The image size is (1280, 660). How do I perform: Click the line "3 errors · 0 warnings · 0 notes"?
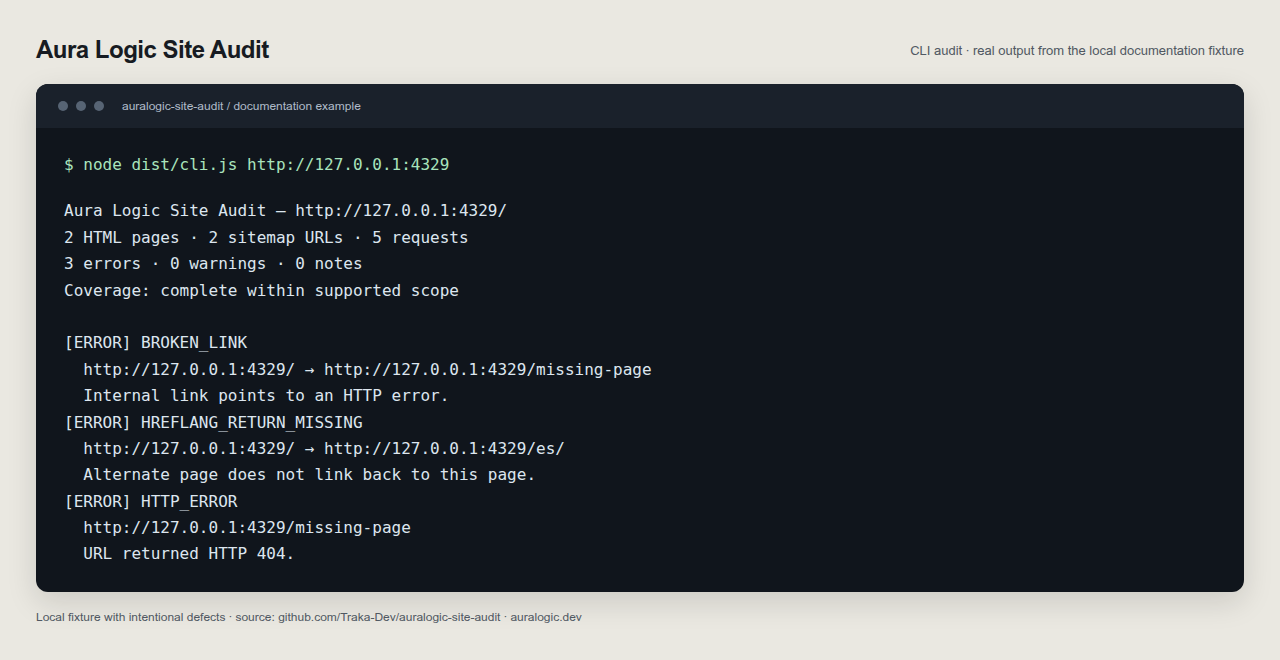(213, 264)
